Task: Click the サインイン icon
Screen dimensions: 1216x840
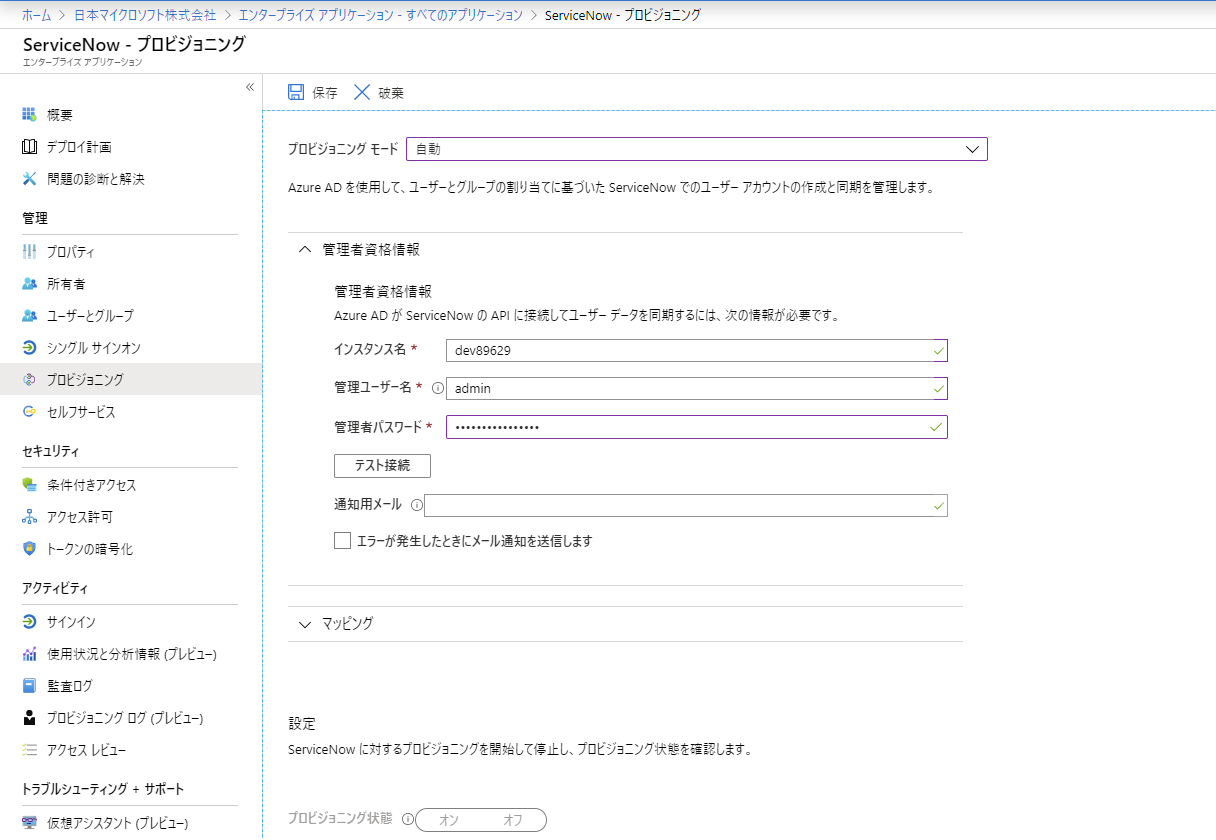Action: pyautogui.click(x=29, y=622)
